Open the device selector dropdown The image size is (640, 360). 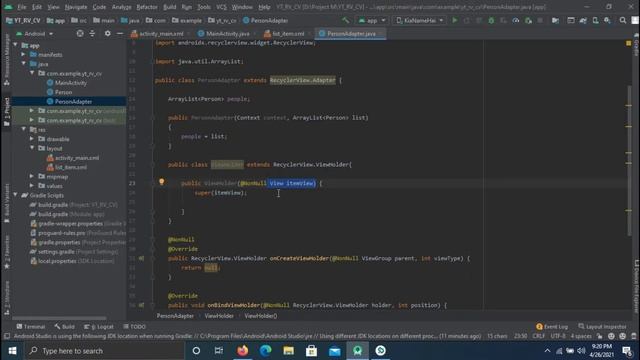tap(420, 20)
